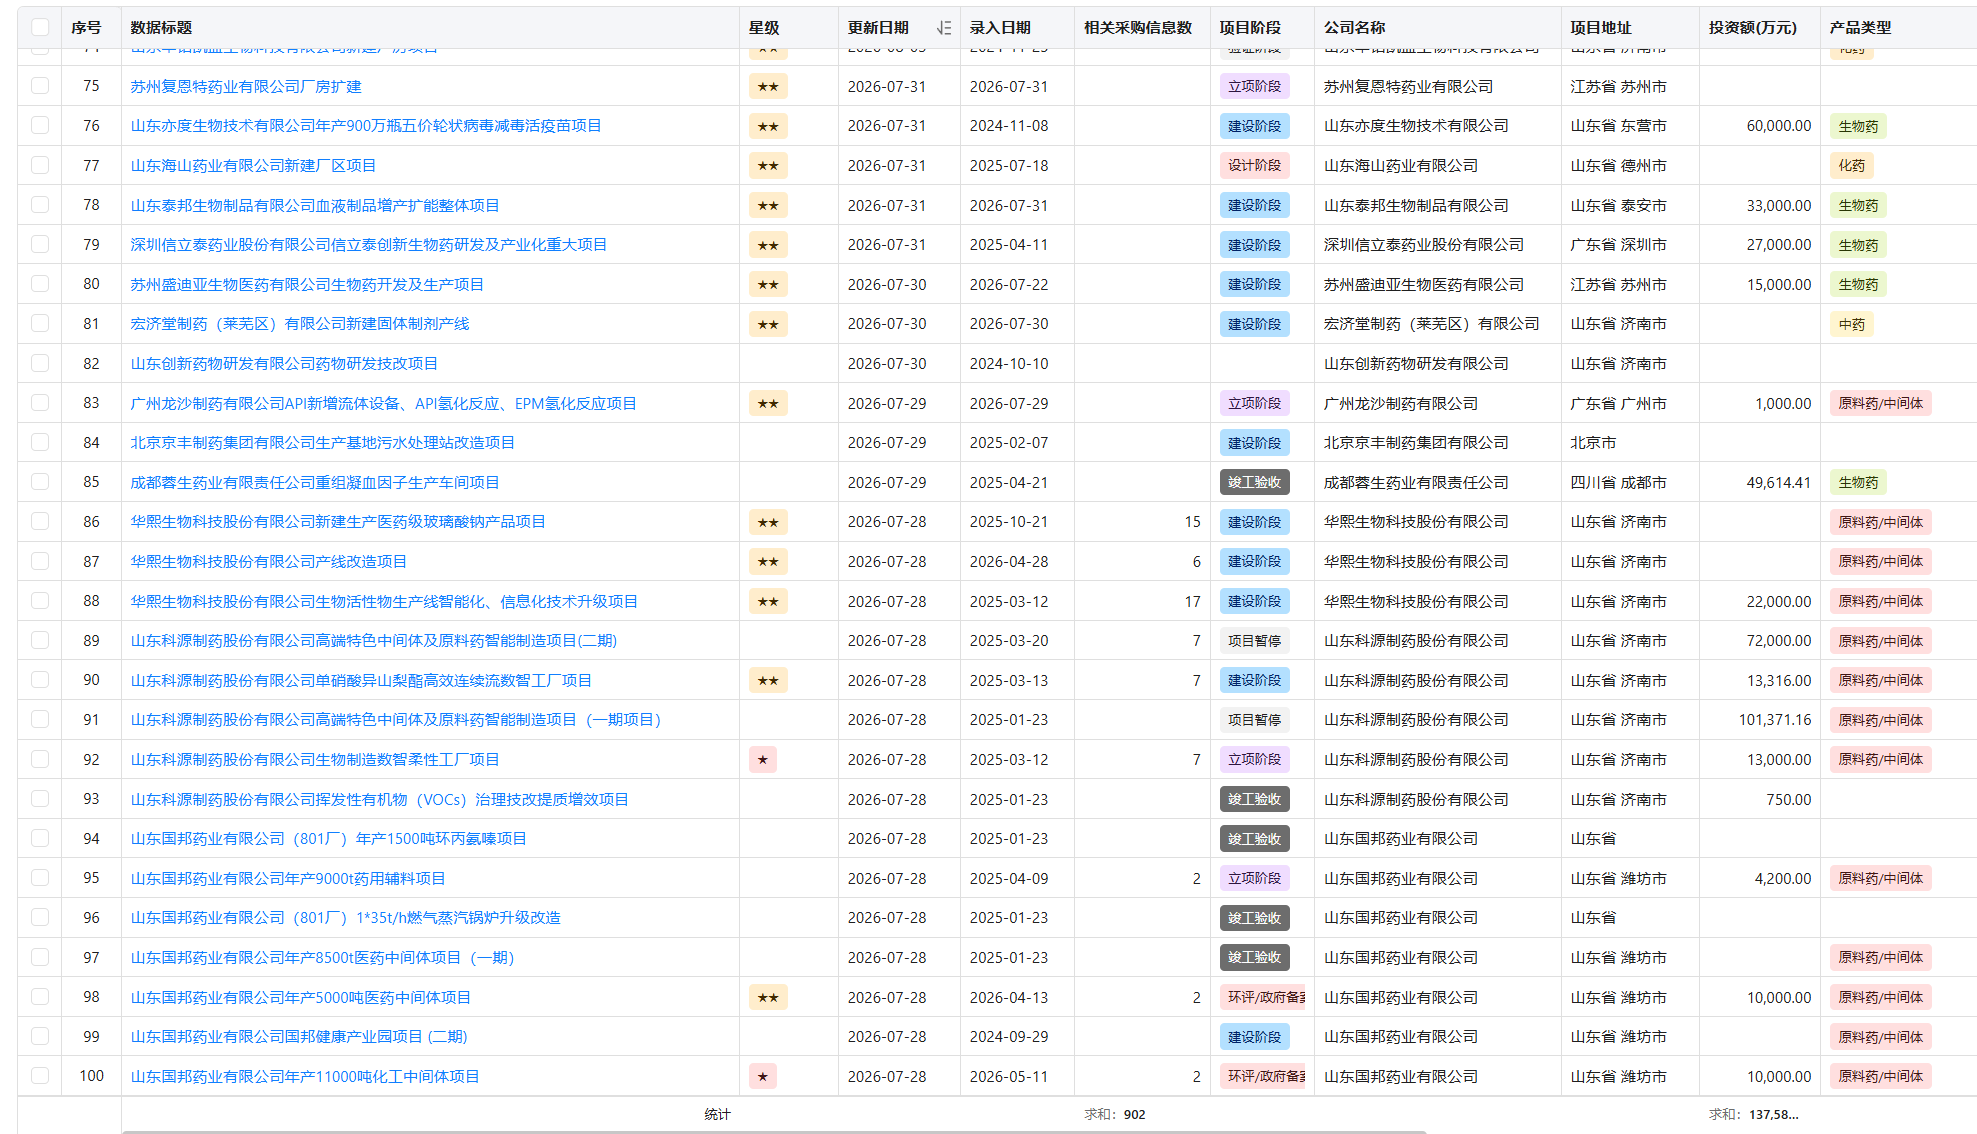Click the 原料药/中间体 tag in row 83
Screen dimensions: 1977x1134
tap(1880, 404)
